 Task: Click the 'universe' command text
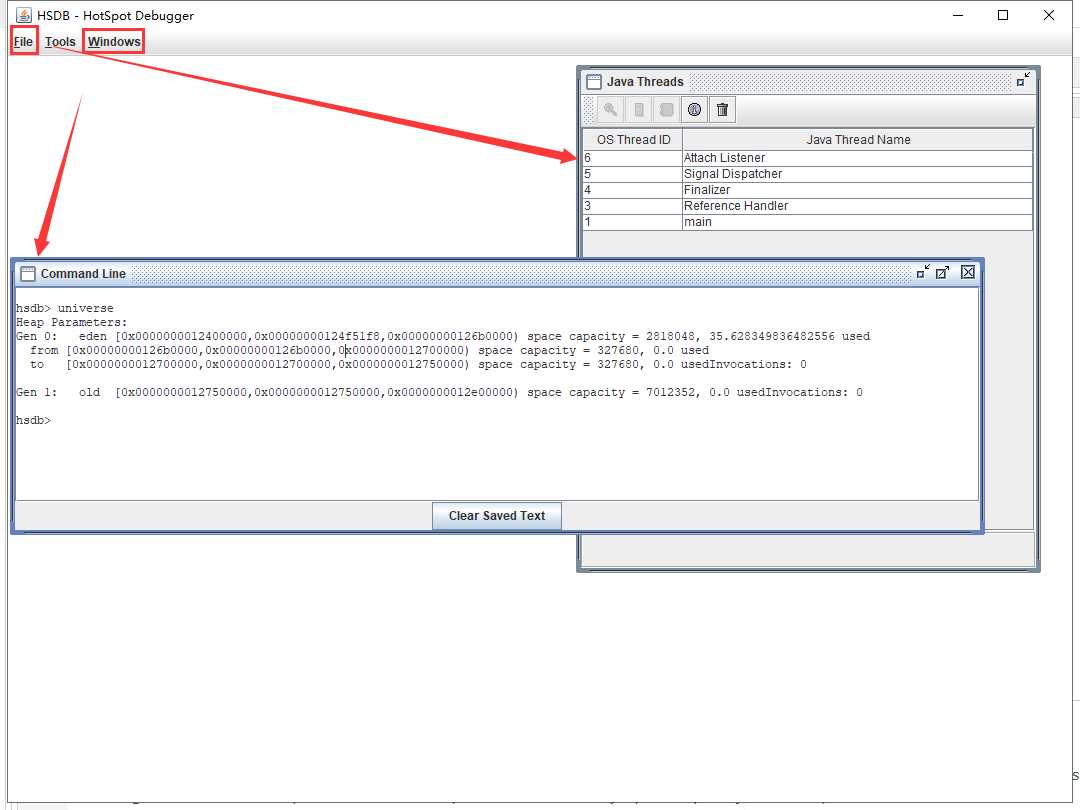pos(85,309)
